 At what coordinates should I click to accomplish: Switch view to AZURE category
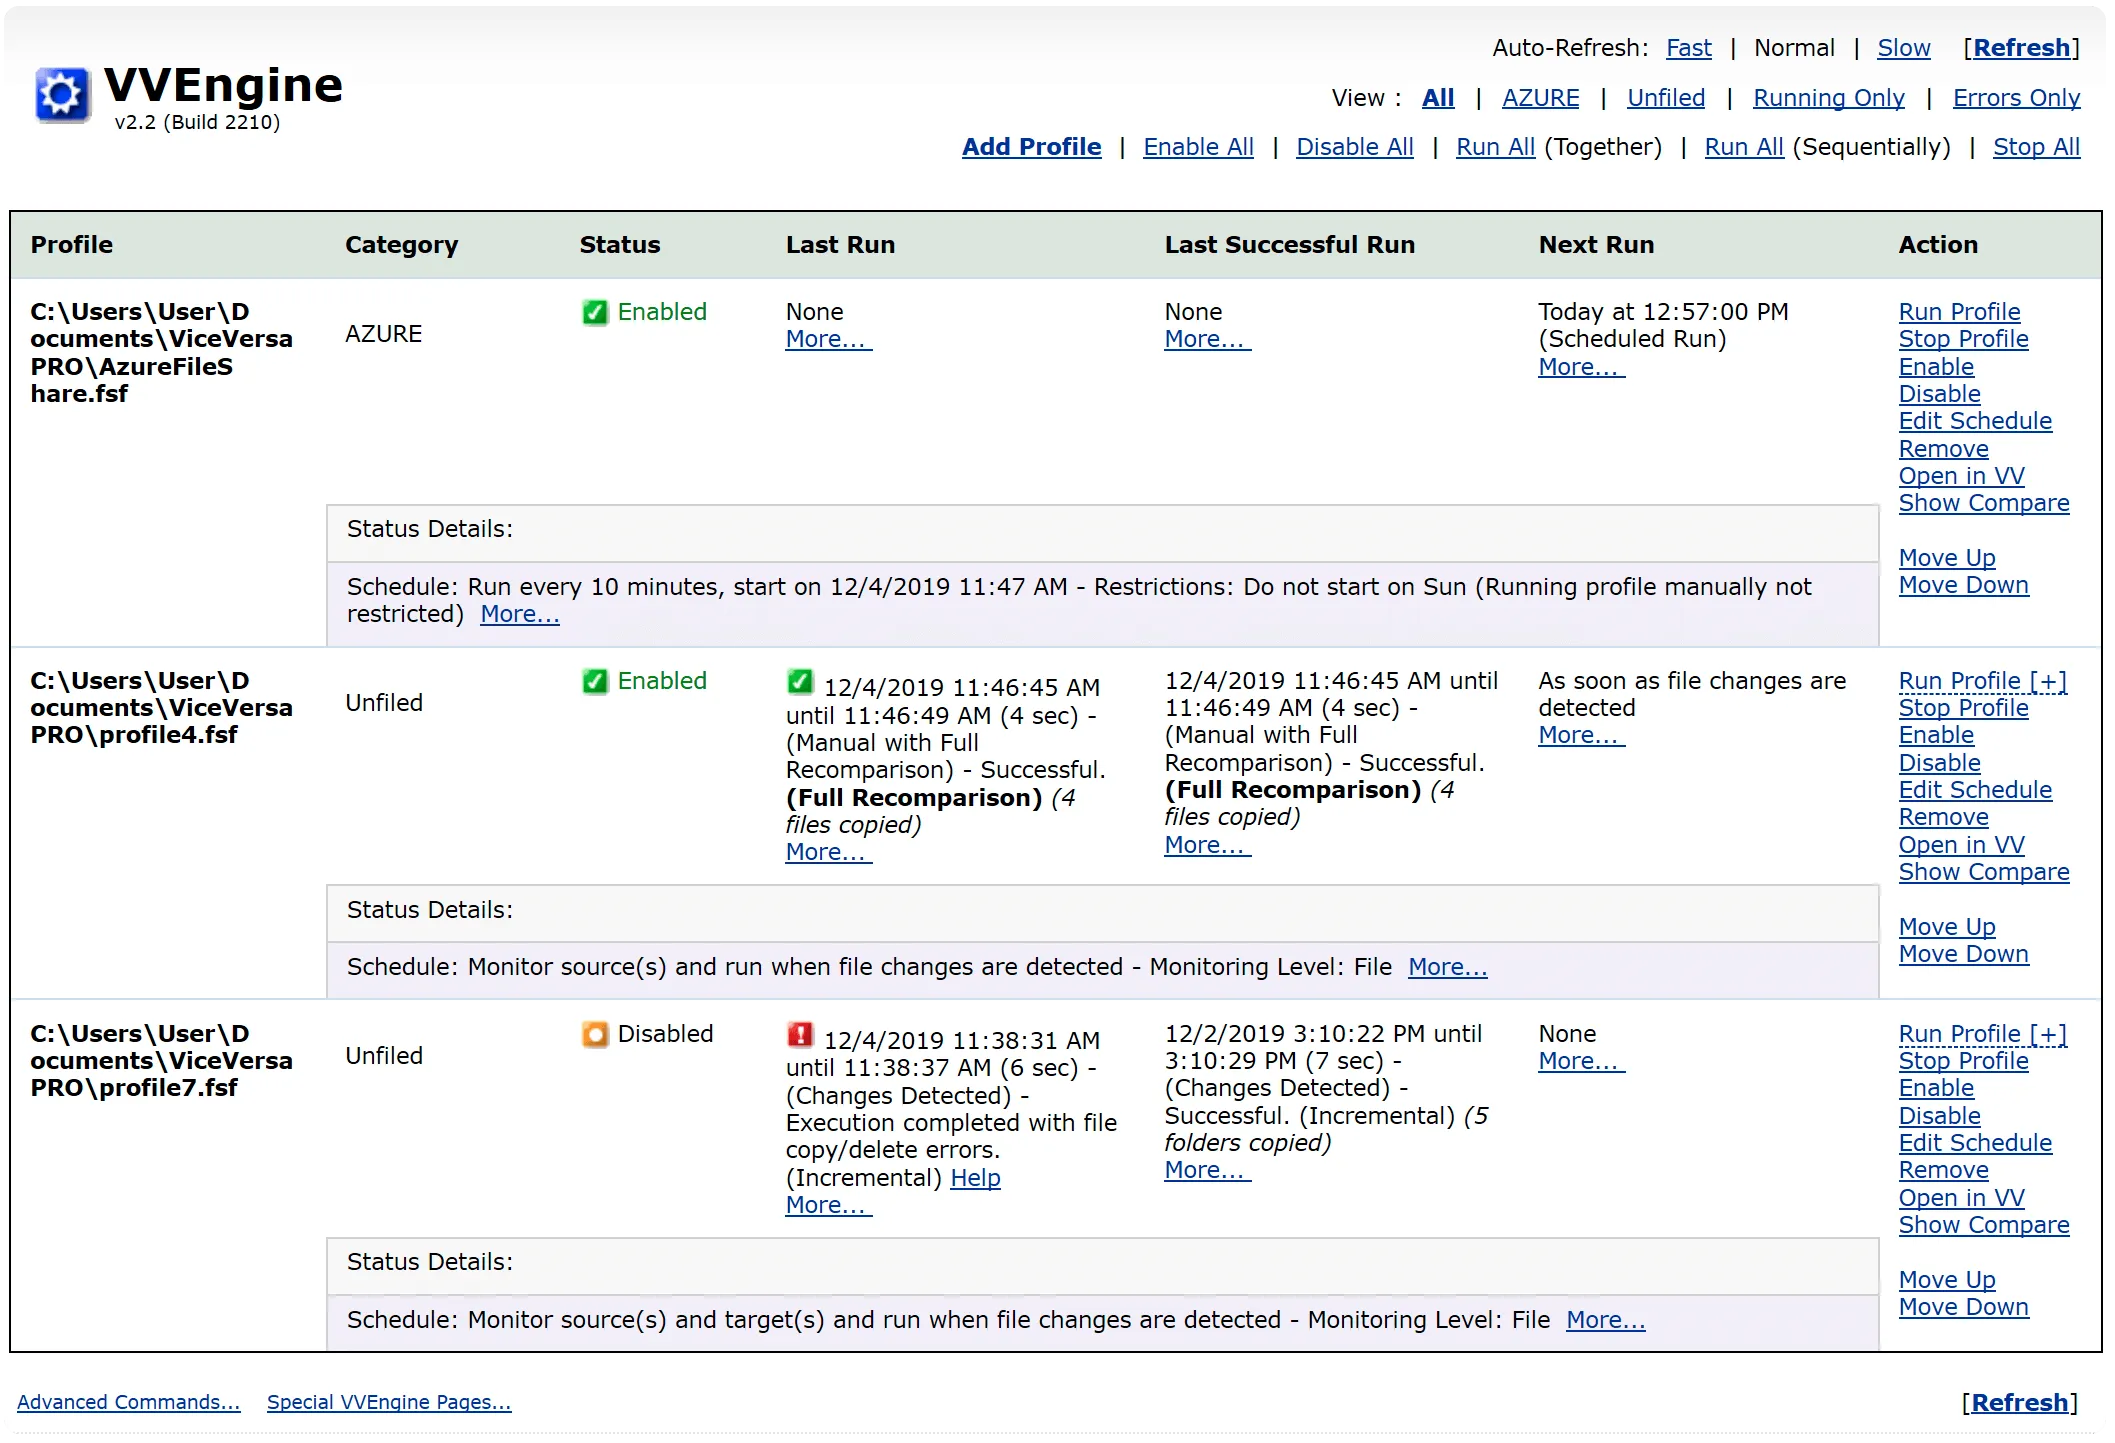click(1540, 98)
